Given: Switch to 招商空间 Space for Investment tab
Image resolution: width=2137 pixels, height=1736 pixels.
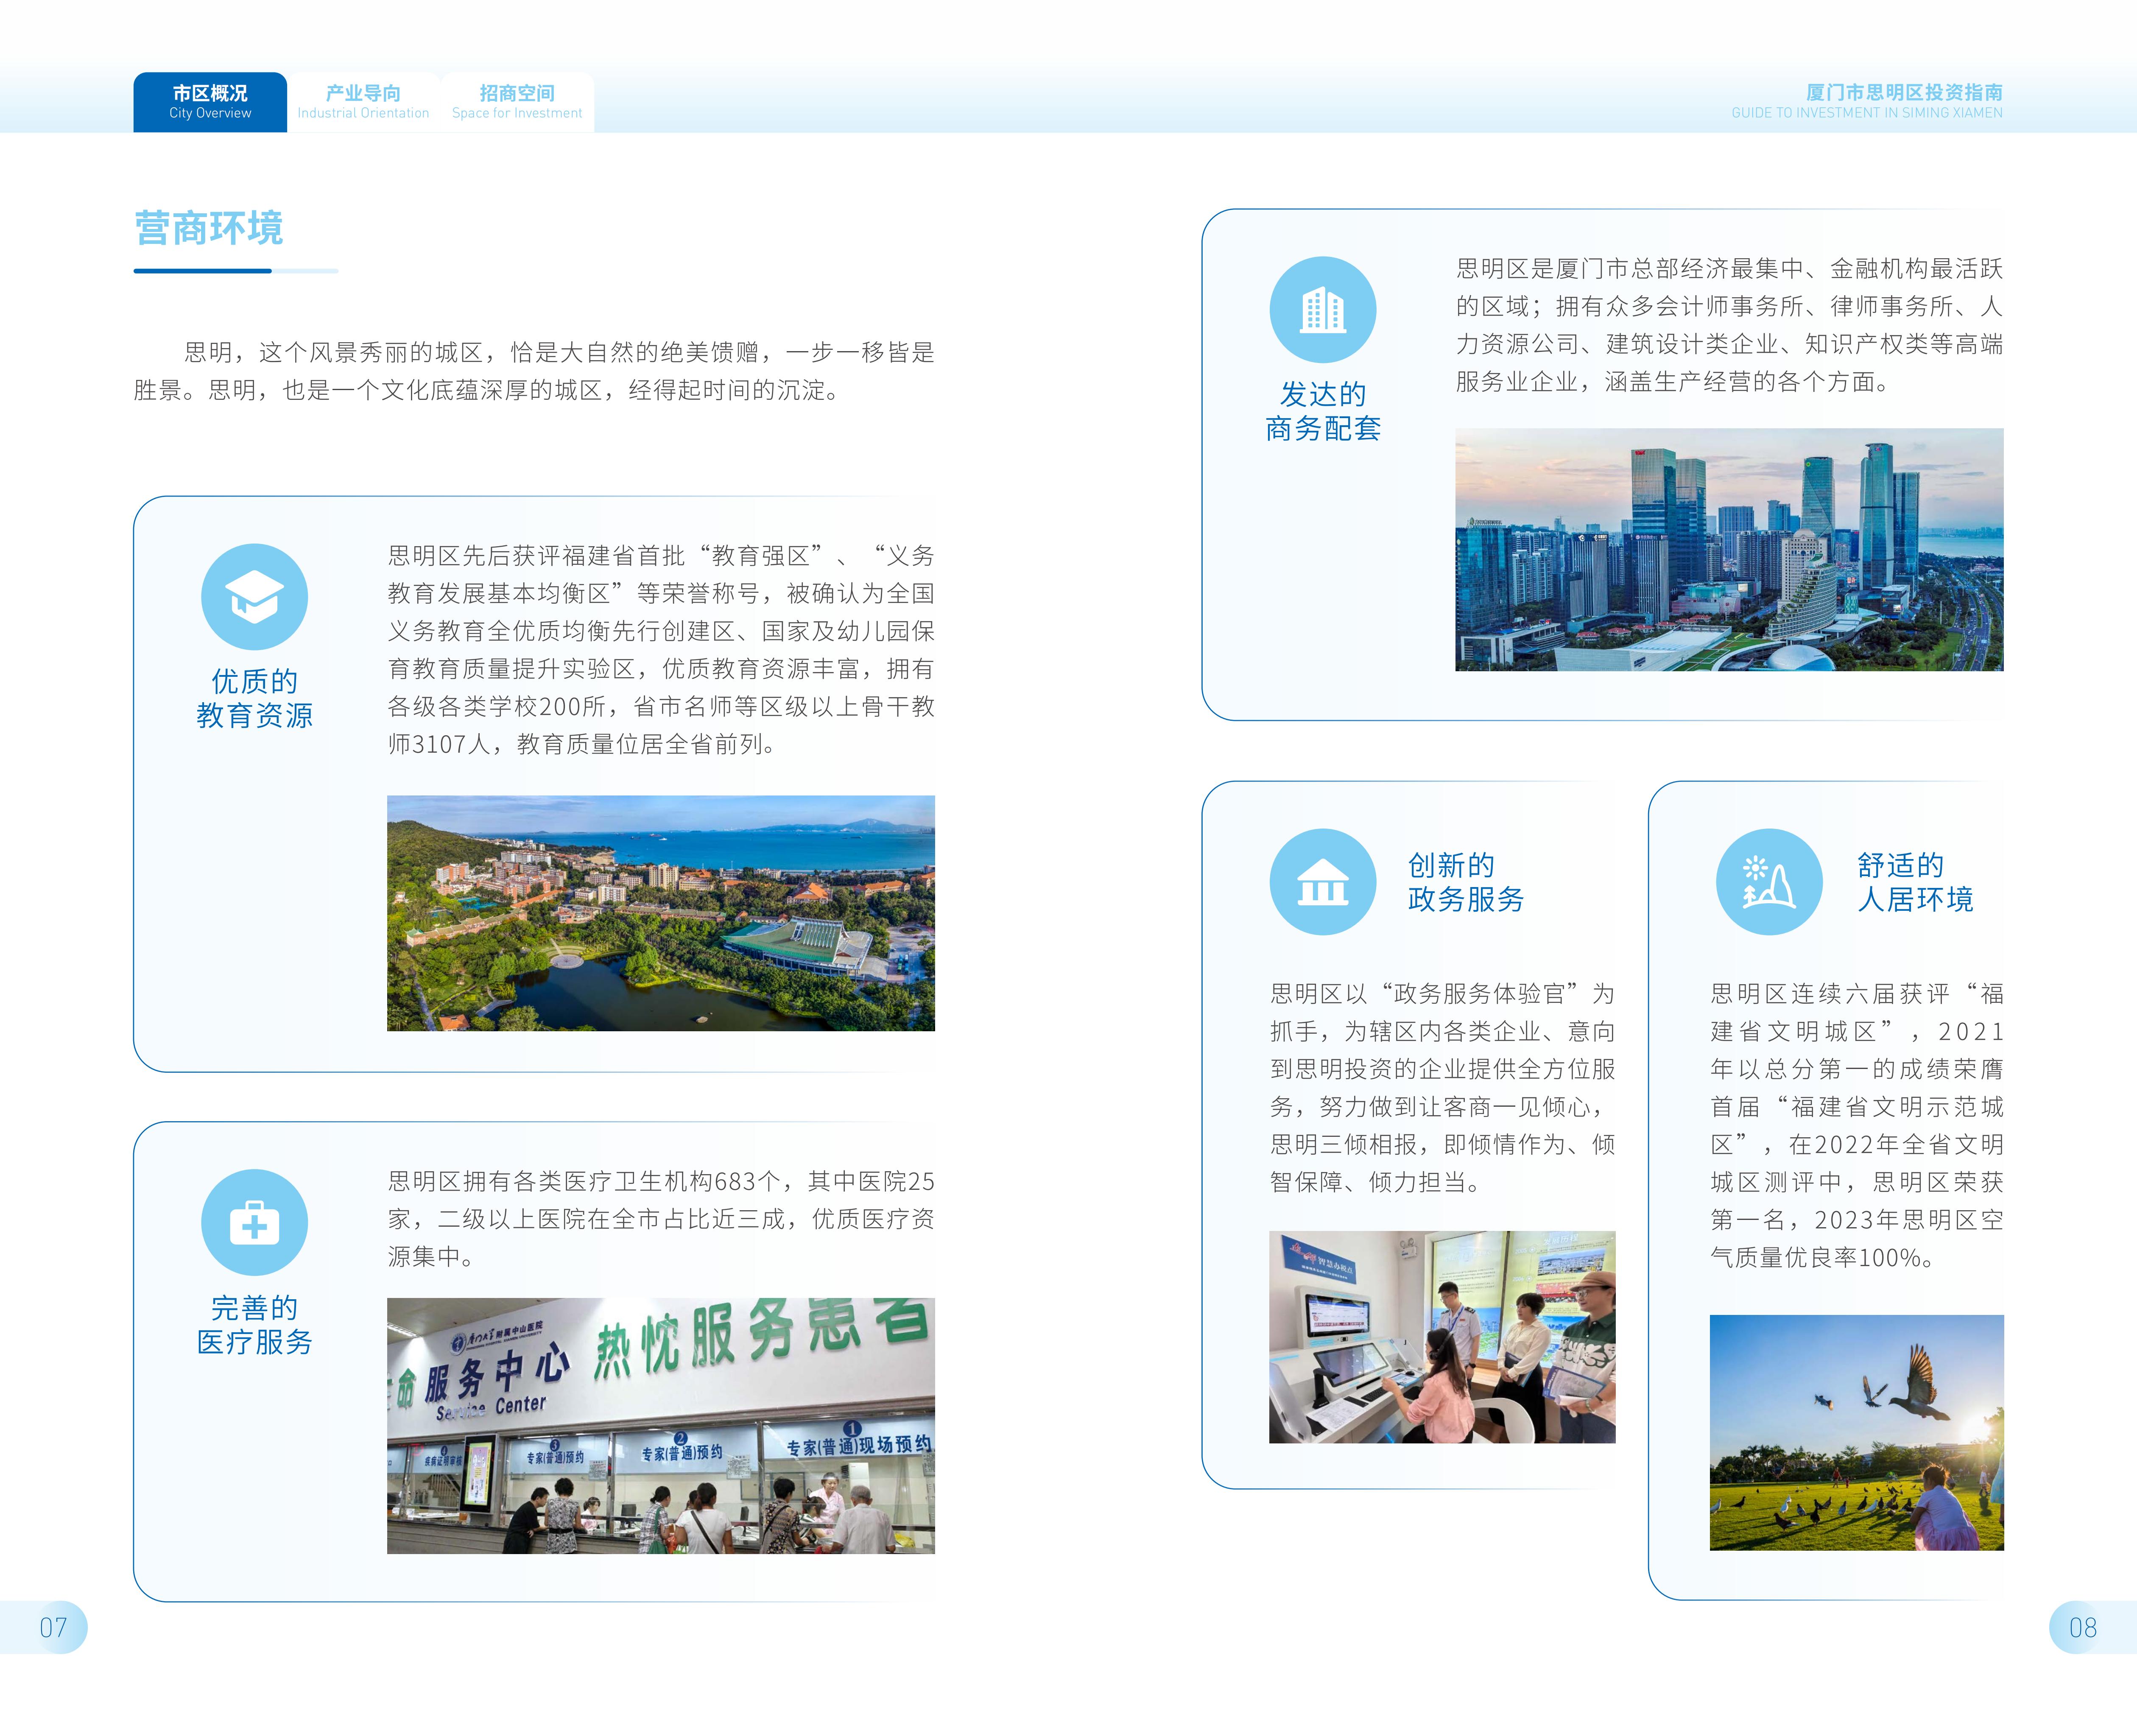Looking at the screenshot, I should [x=517, y=102].
